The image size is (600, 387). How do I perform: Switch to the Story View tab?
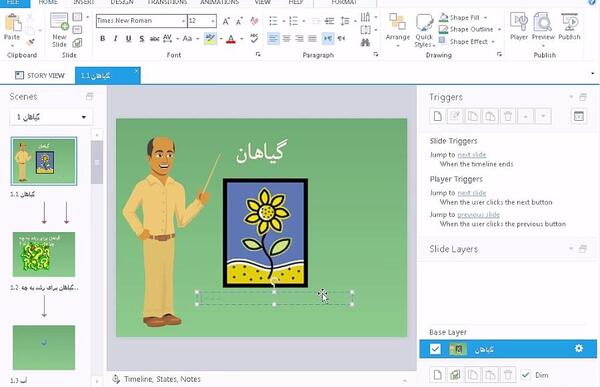tap(40, 75)
